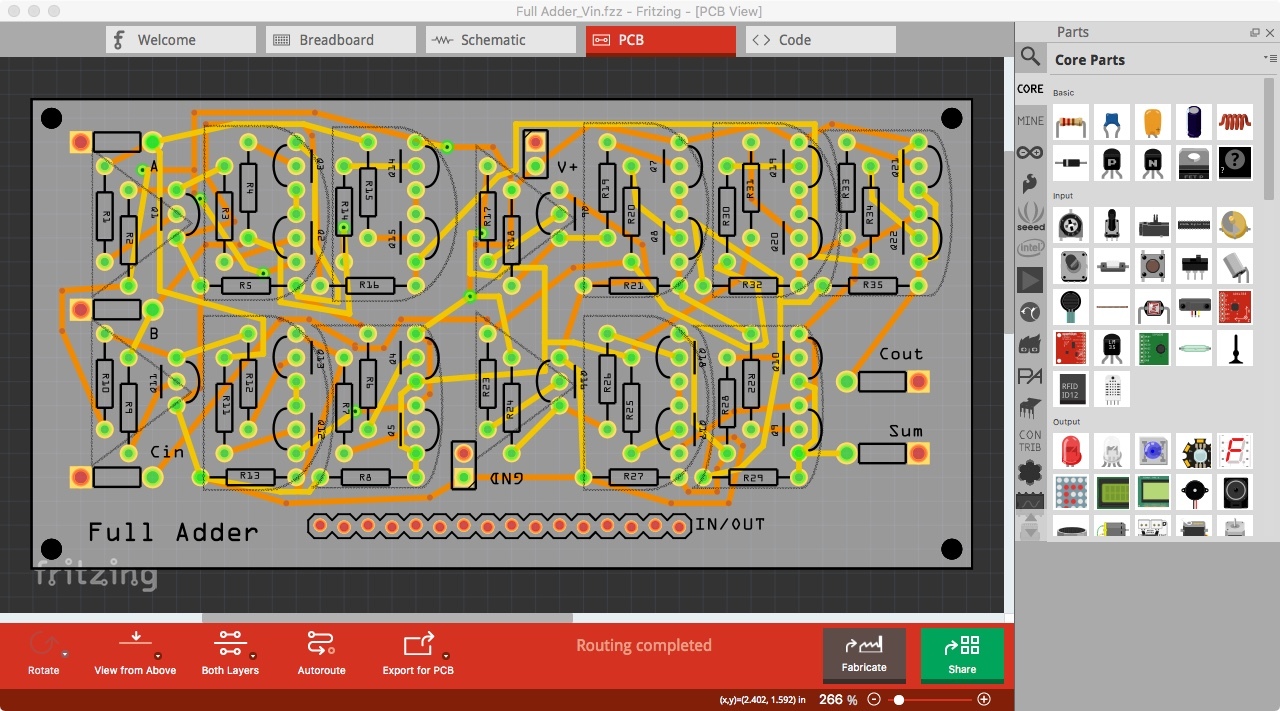
Task: Toggle the Parts panel docking control
Action: point(1253,32)
